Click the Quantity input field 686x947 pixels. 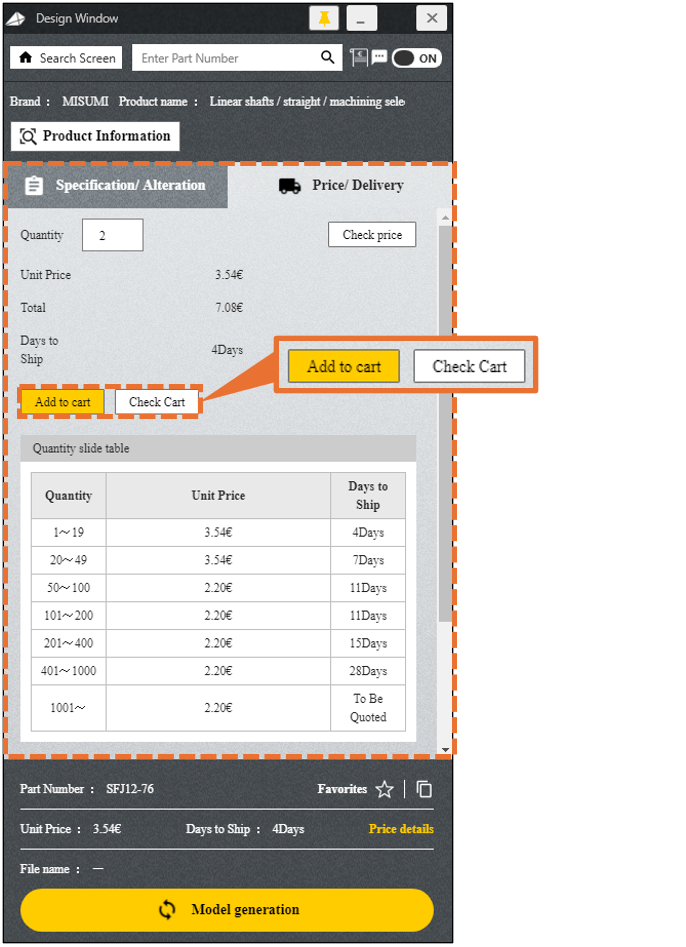(x=112, y=236)
